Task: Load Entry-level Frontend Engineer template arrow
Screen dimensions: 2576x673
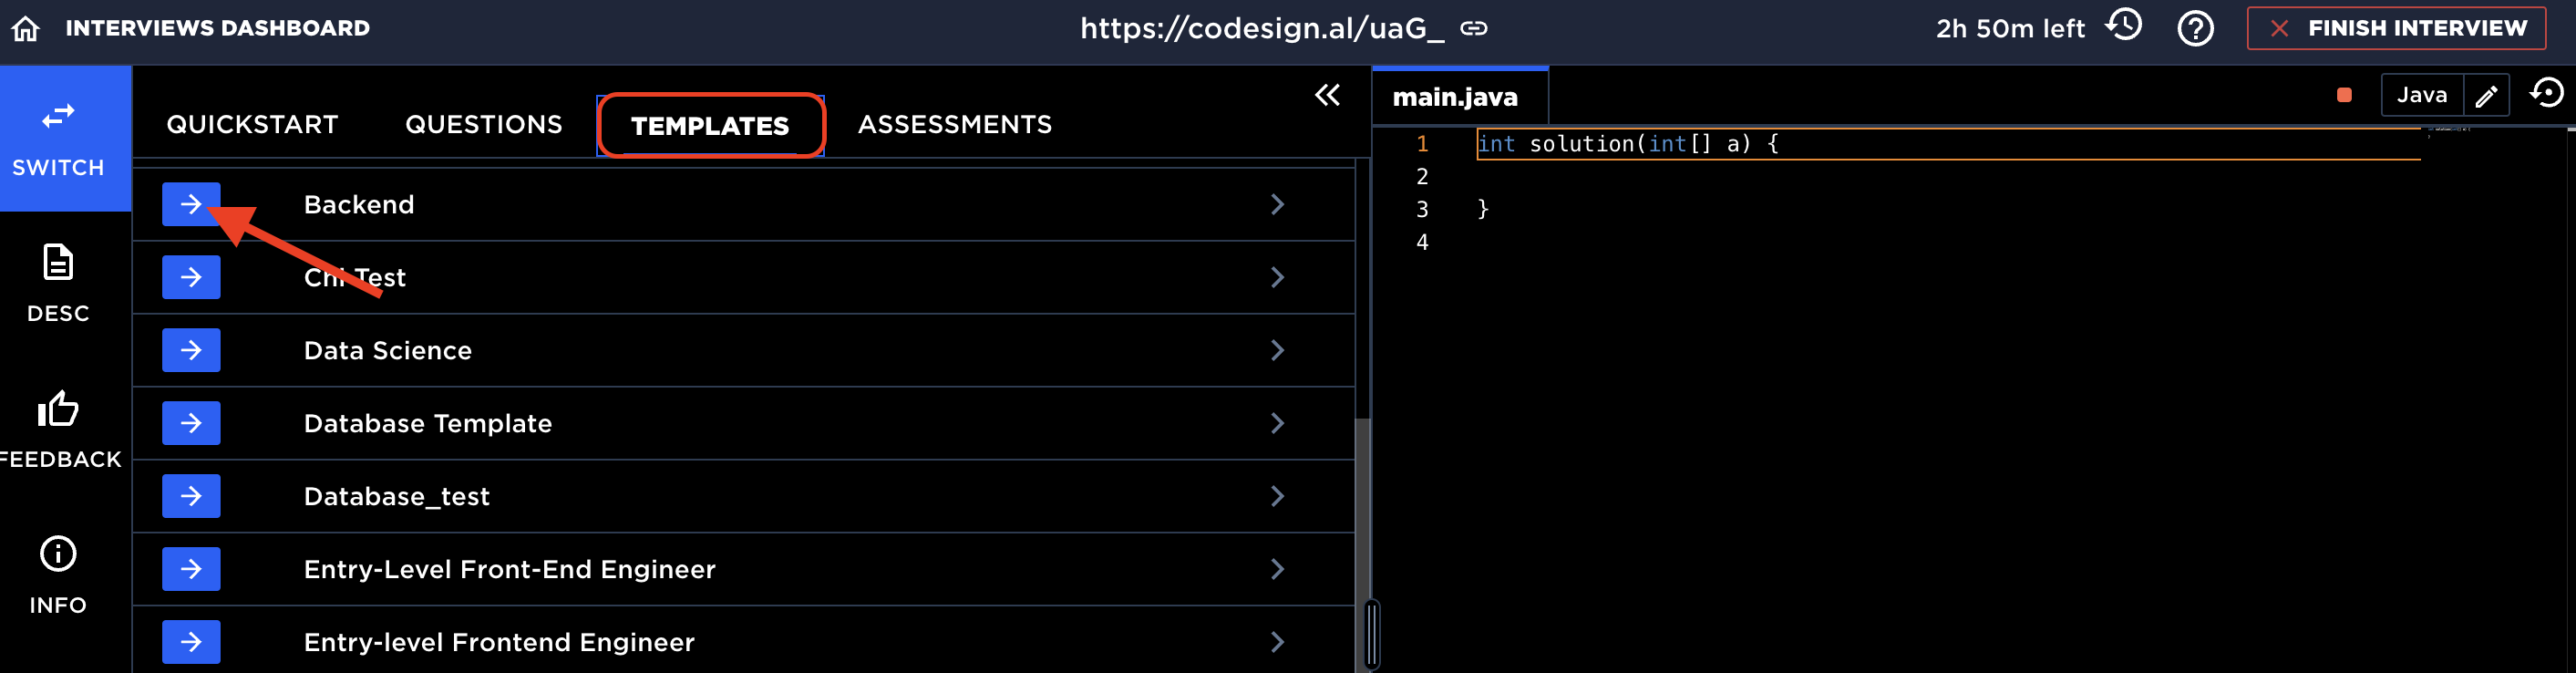Action: point(191,642)
